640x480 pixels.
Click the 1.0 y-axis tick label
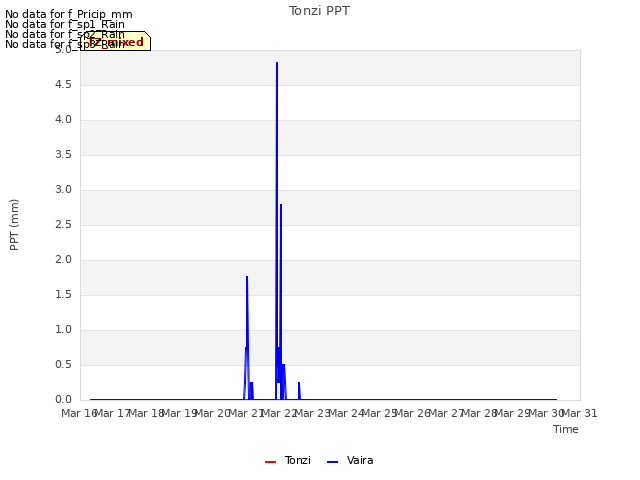coord(64,329)
